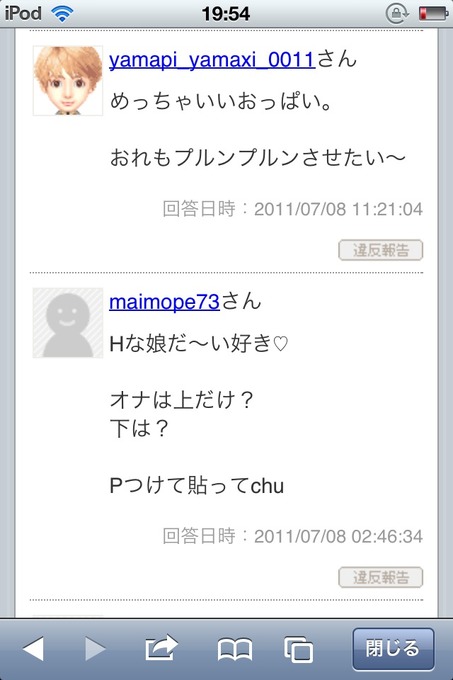Tap the 19:54 clock in status bar
The width and height of the screenshot is (453, 680).
pyautogui.click(x=226, y=14)
